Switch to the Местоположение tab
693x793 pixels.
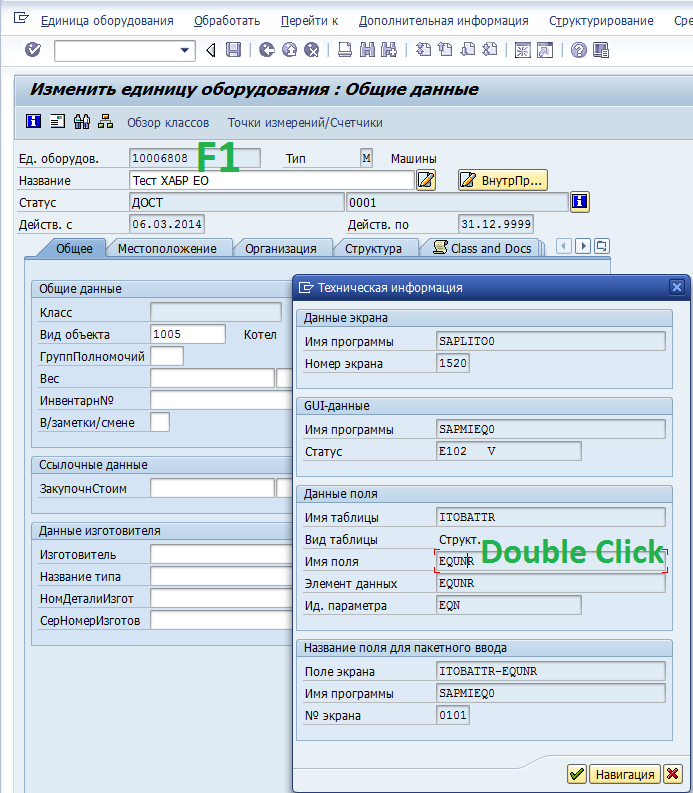(x=167, y=249)
